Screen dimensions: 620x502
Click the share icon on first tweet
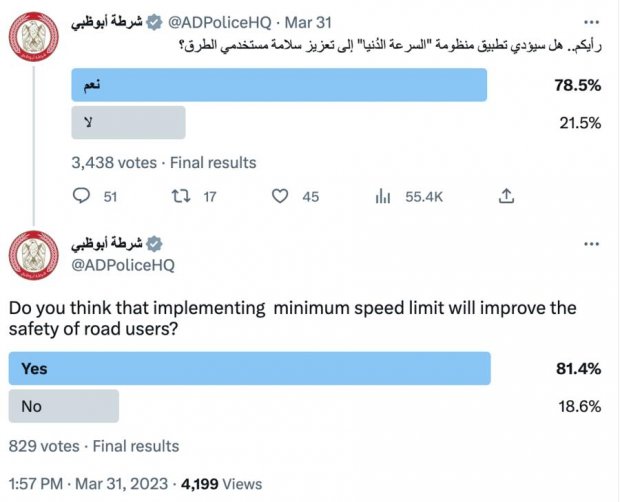point(507,196)
